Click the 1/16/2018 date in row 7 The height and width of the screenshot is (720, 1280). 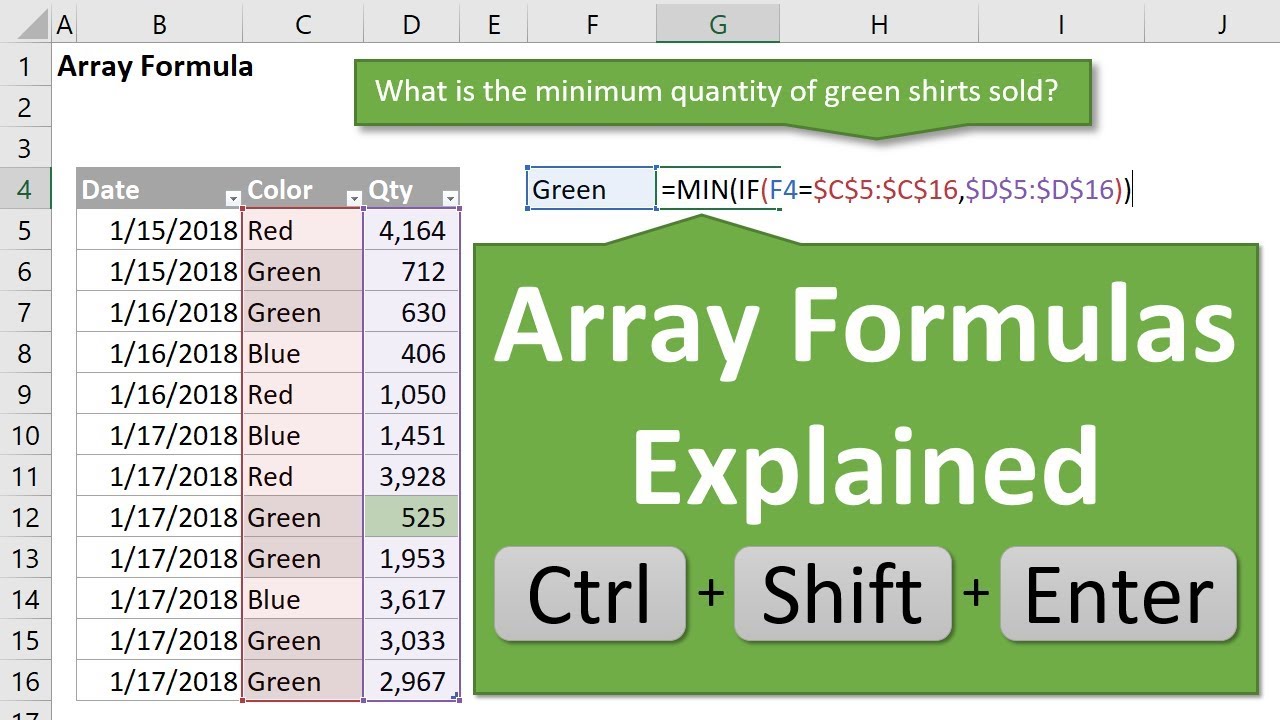click(174, 313)
